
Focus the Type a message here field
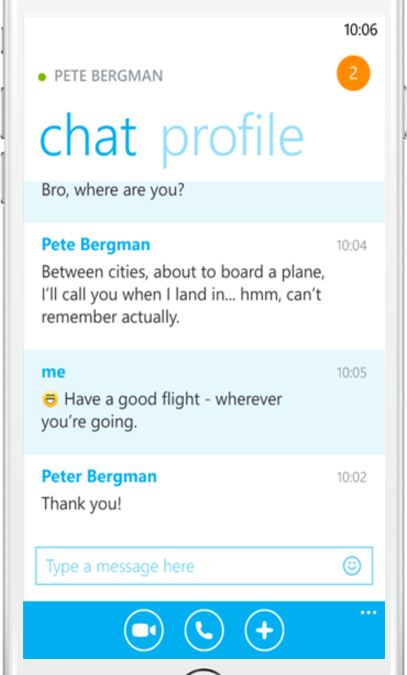[x=204, y=566]
